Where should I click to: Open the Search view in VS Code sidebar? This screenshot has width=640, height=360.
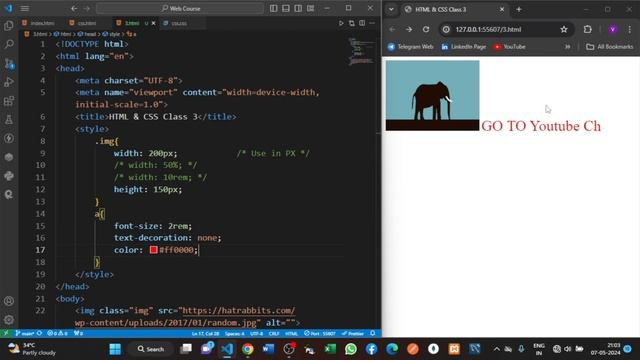click(x=9, y=44)
